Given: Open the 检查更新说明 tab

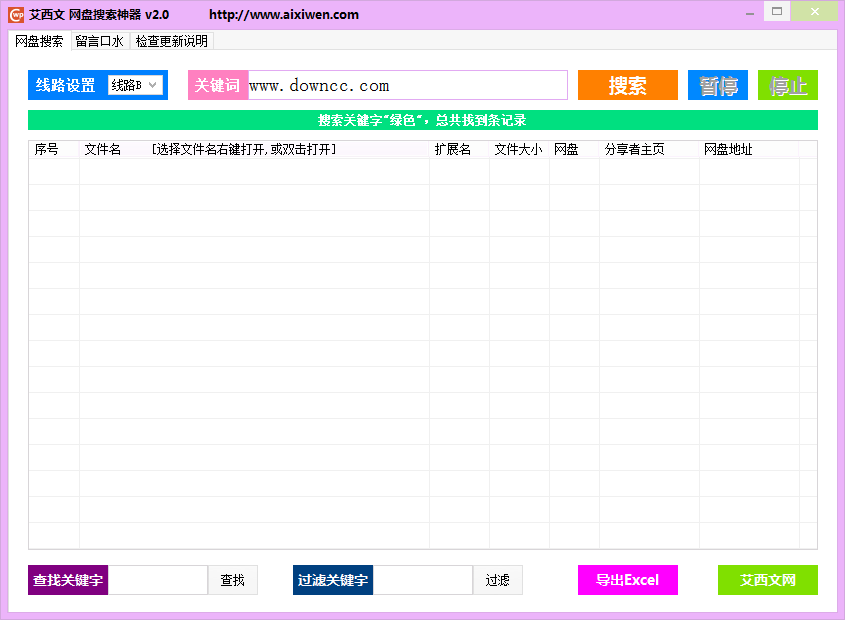Looking at the screenshot, I should pyautogui.click(x=171, y=41).
